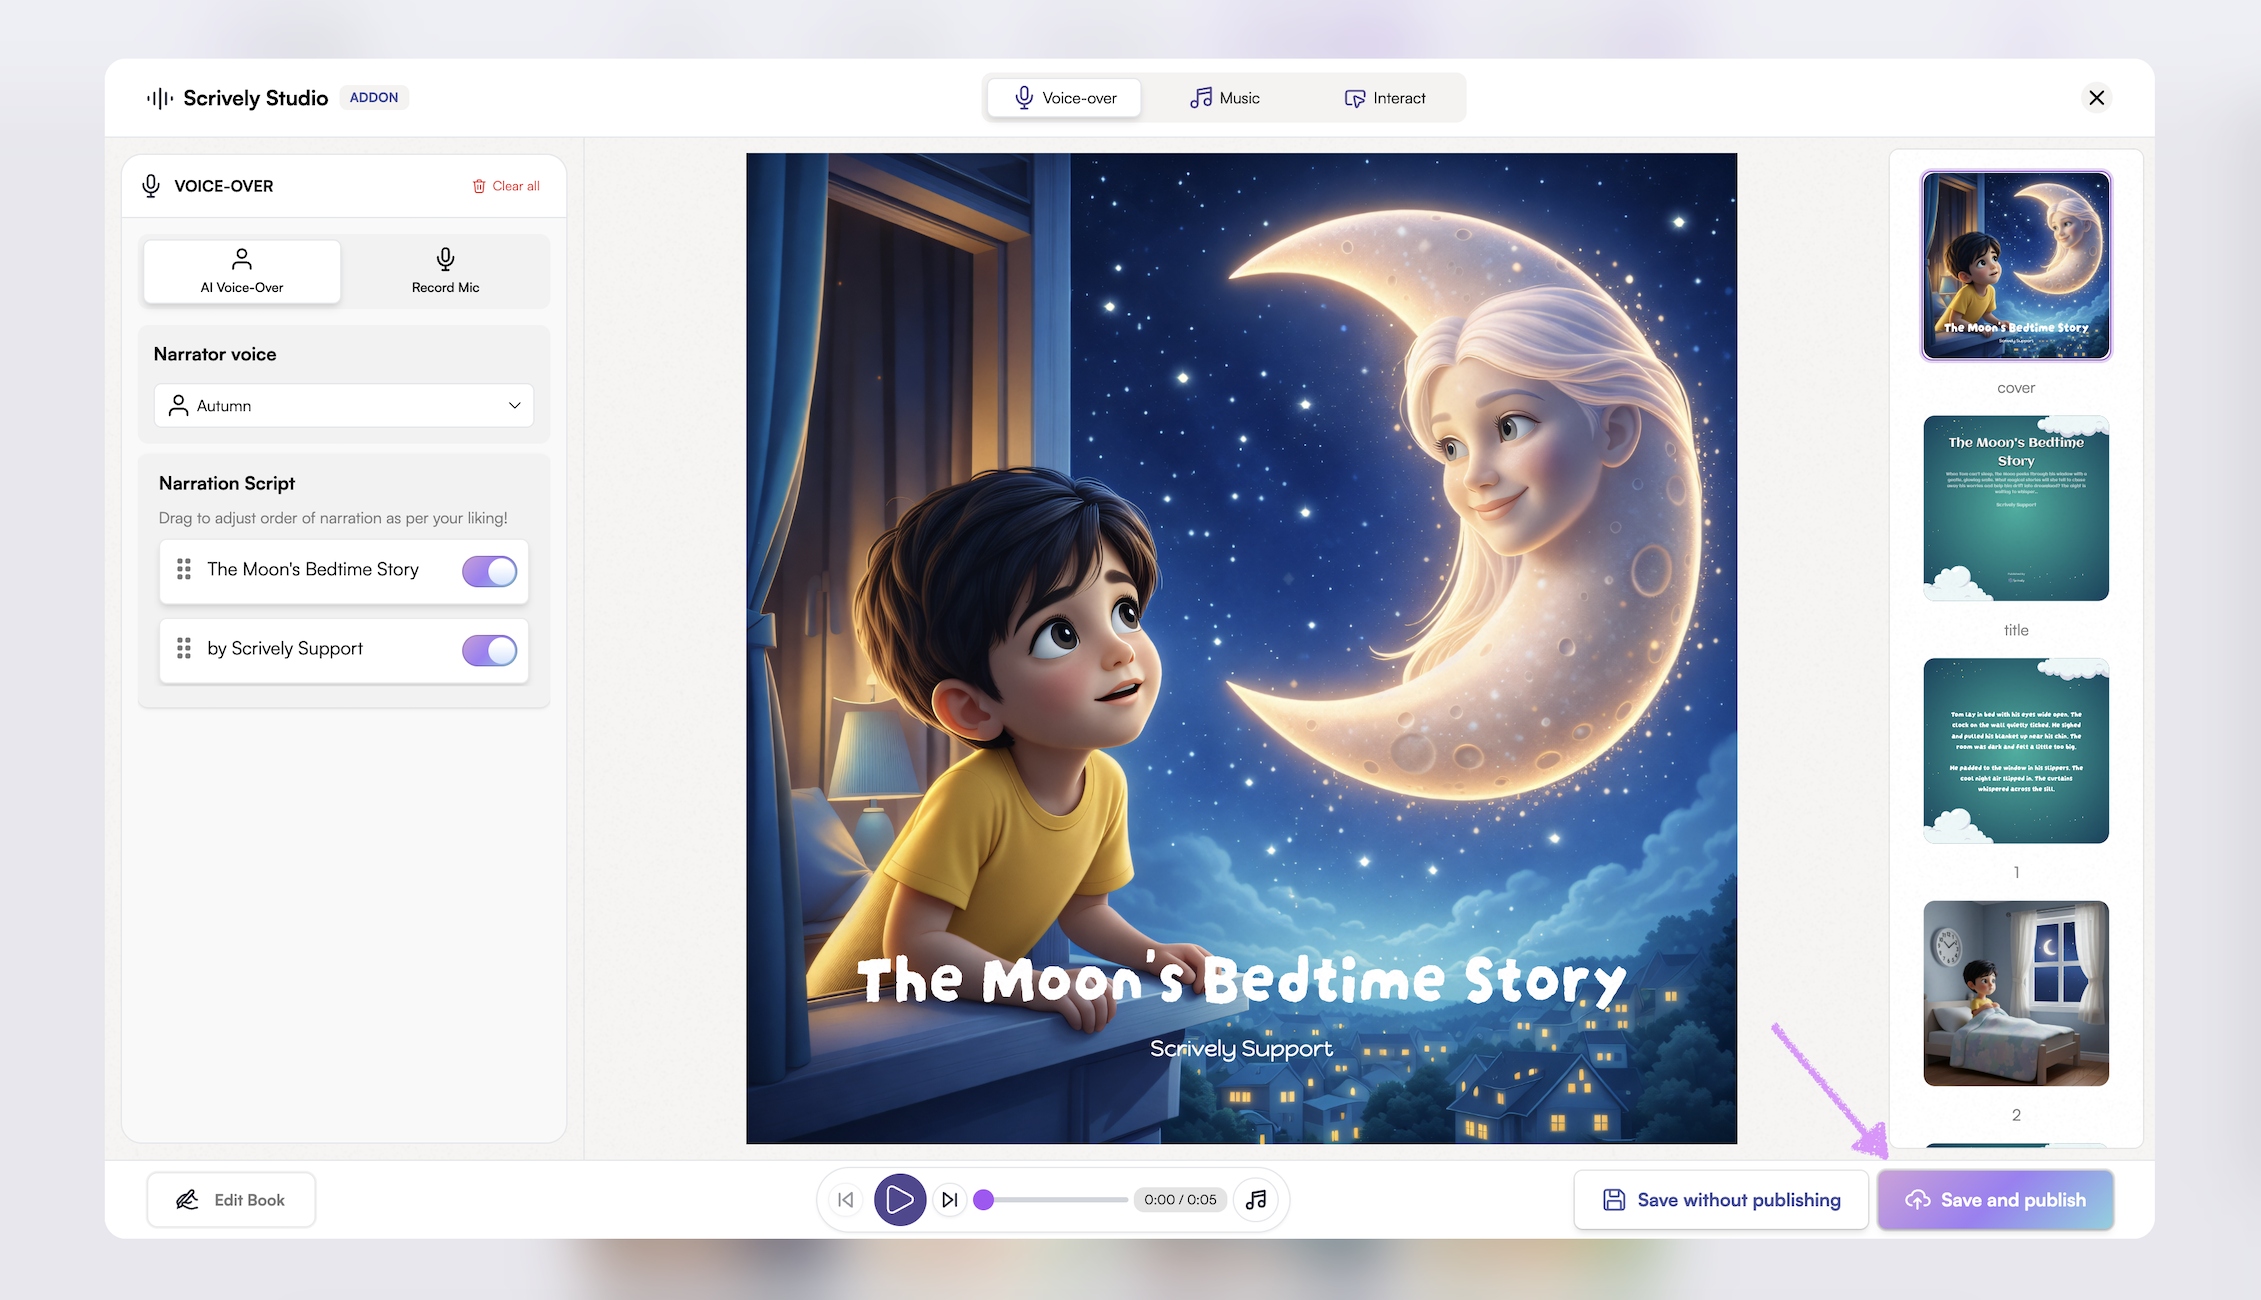Switch to the Interact tab
The height and width of the screenshot is (1300, 2261).
click(x=1385, y=98)
